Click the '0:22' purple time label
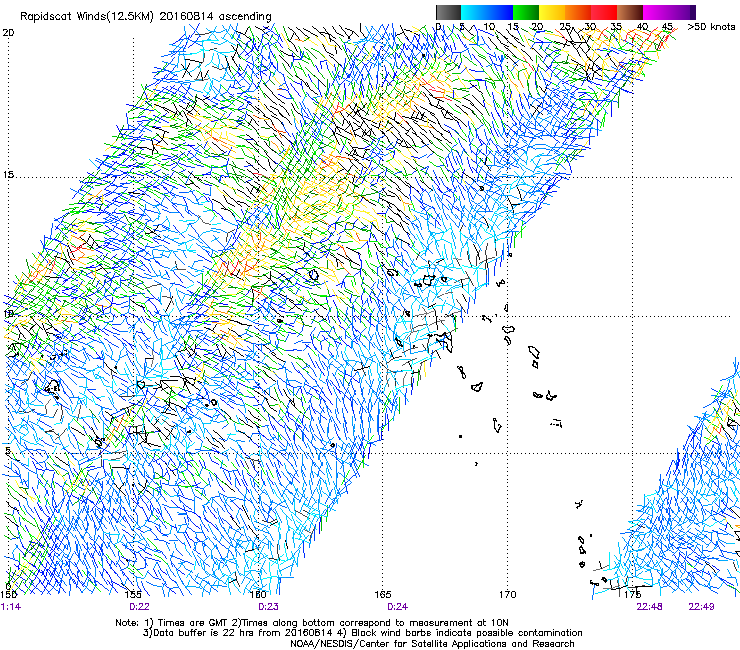 pyautogui.click(x=139, y=607)
